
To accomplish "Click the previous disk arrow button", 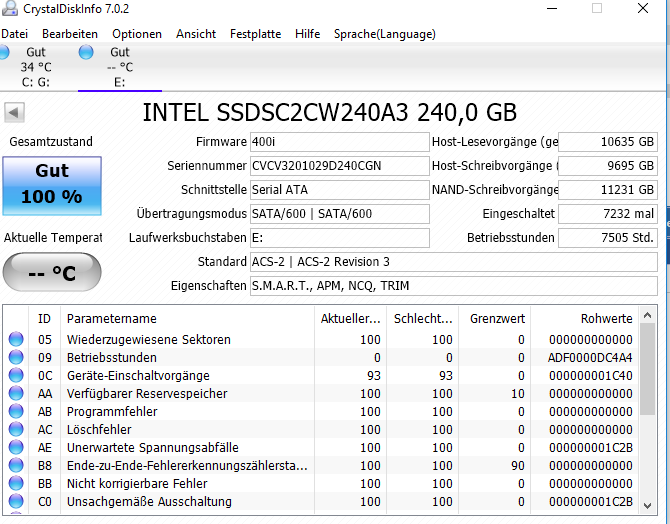I will pyautogui.click(x=14, y=111).
